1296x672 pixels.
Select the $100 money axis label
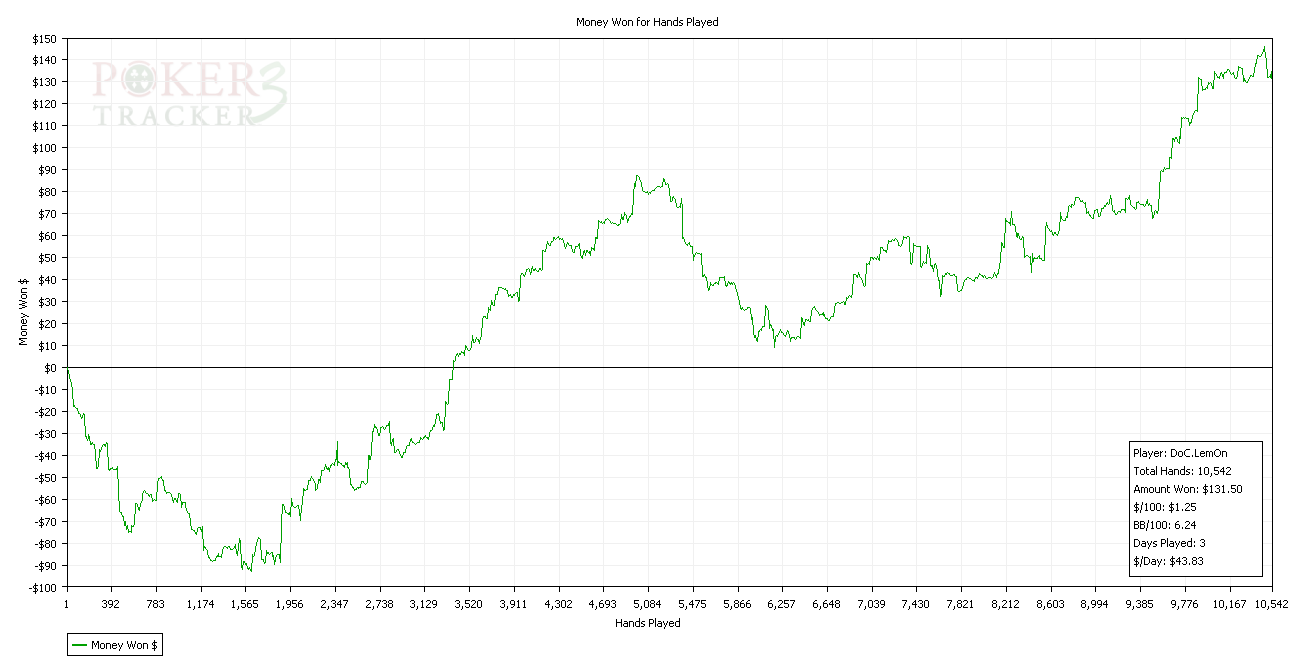click(46, 149)
